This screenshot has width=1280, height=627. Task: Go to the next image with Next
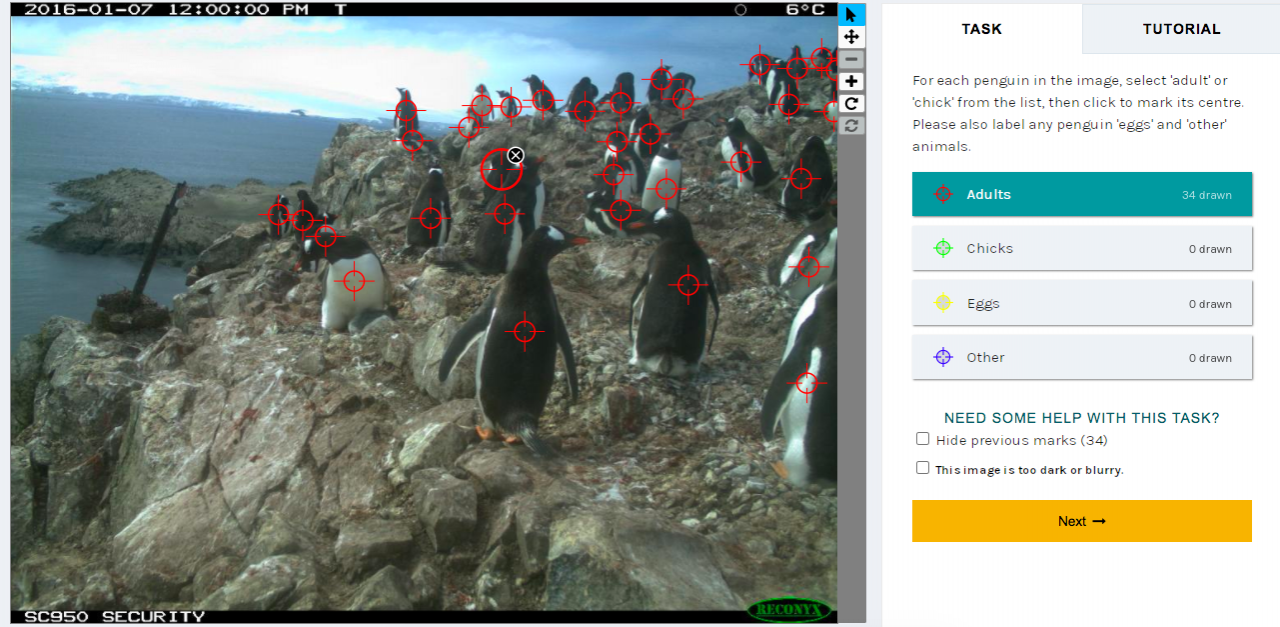coord(1082,521)
